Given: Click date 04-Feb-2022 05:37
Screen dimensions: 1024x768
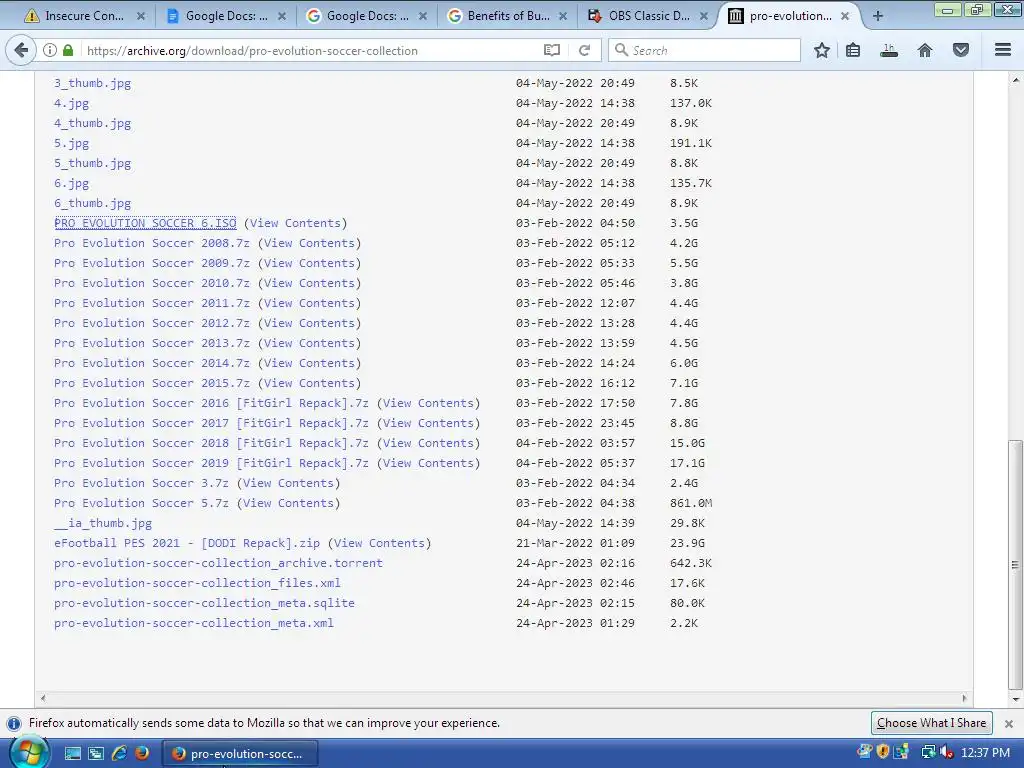Looking at the screenshot, I should [575, 463].
